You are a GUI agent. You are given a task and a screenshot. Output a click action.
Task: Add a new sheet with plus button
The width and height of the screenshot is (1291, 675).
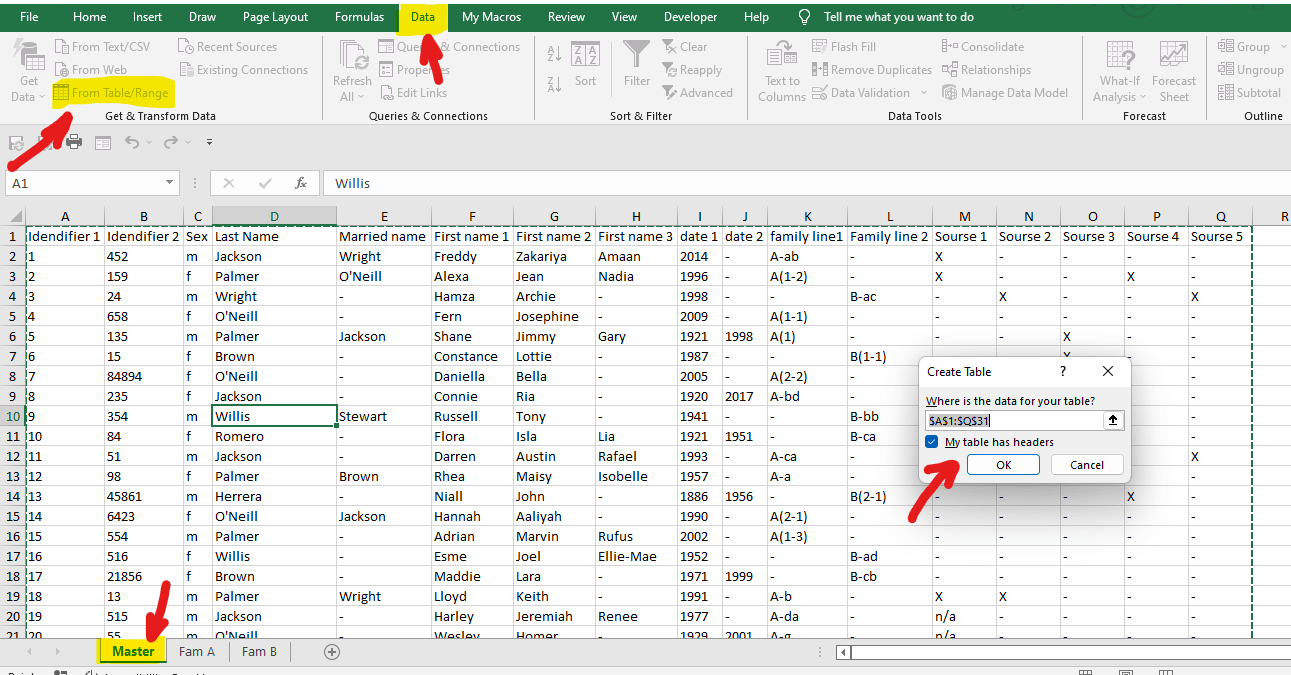pyautogui.click(x=332, y=651)
